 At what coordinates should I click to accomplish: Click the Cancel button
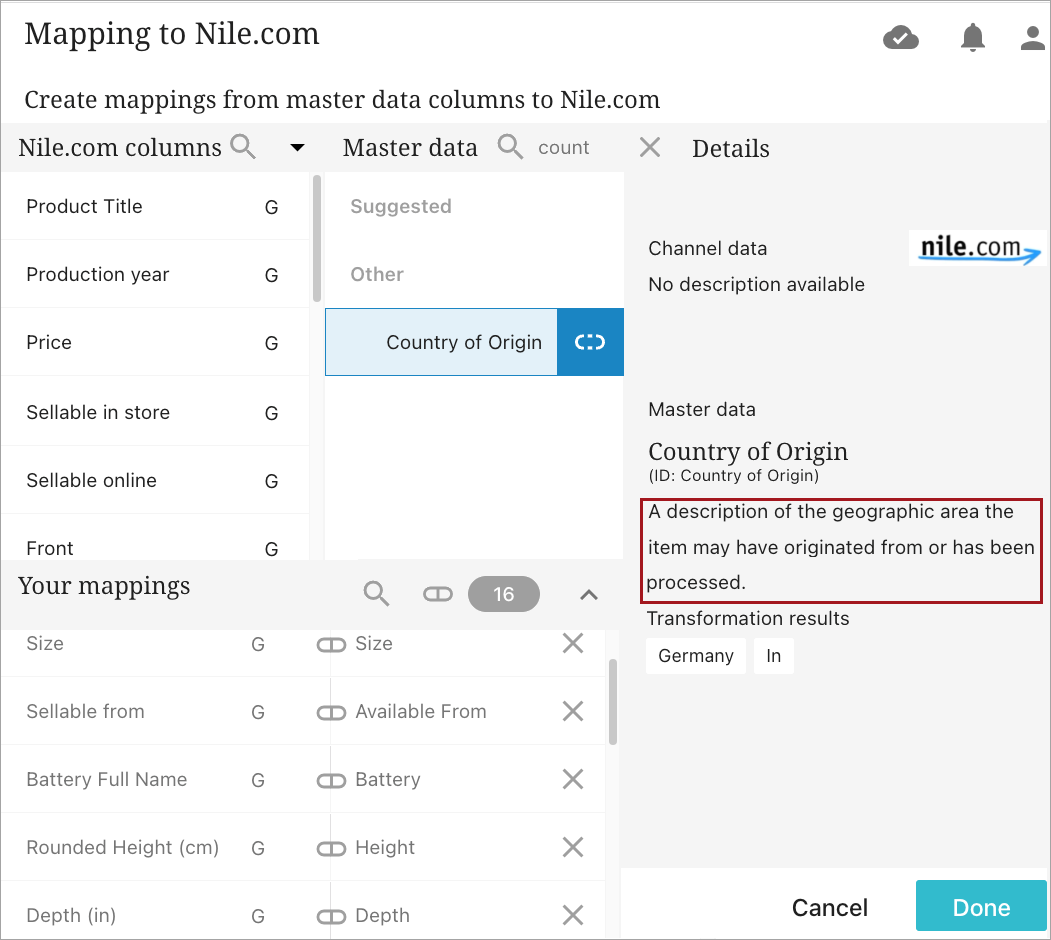(830, 907)
